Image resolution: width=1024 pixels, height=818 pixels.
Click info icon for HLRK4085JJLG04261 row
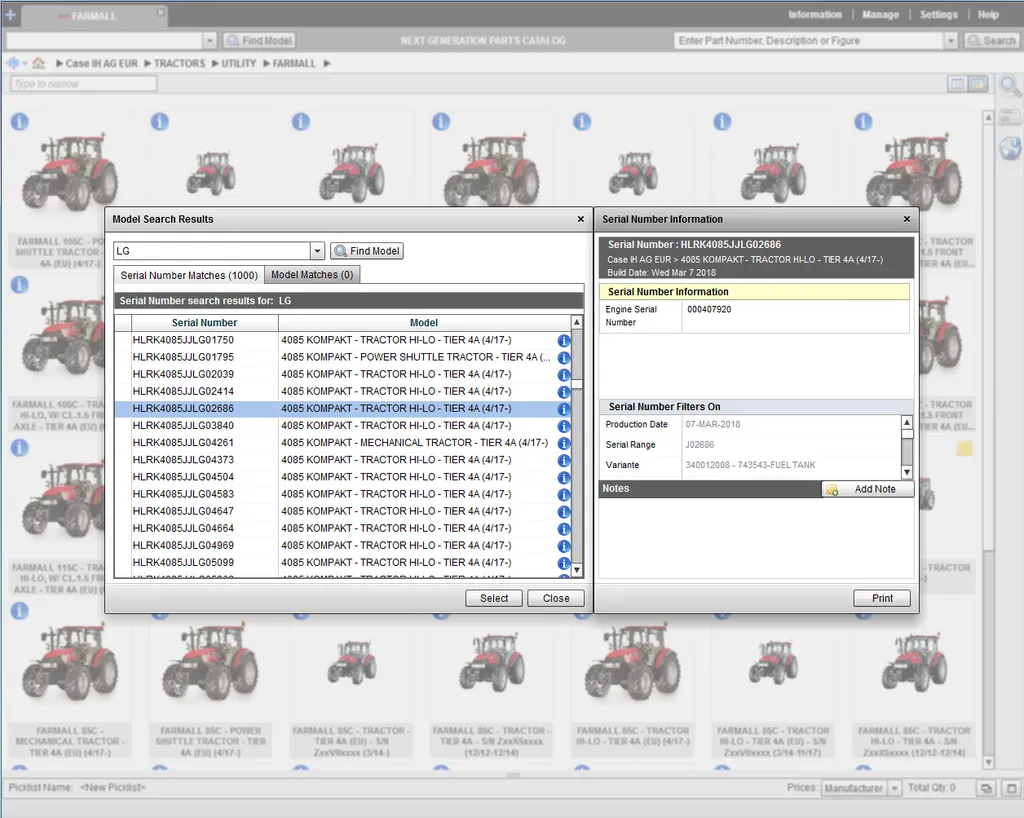tap(564, 443)
